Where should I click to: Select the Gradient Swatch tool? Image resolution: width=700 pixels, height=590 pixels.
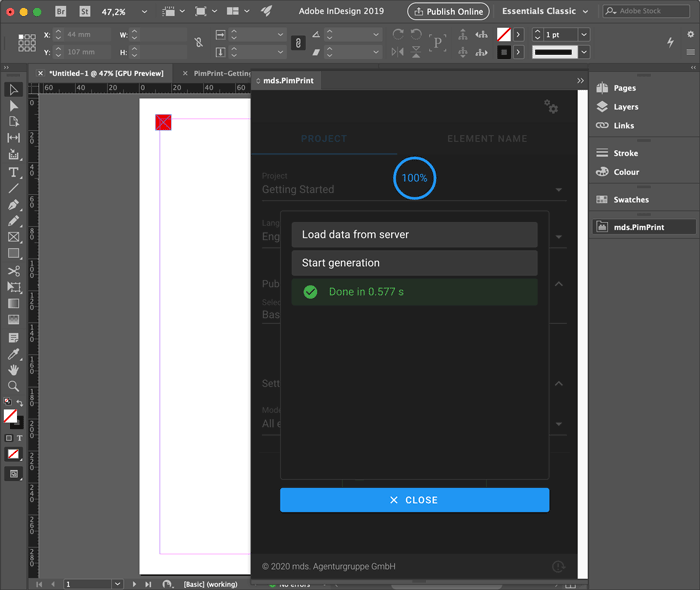pyautogui.click(x=13, y=303)
